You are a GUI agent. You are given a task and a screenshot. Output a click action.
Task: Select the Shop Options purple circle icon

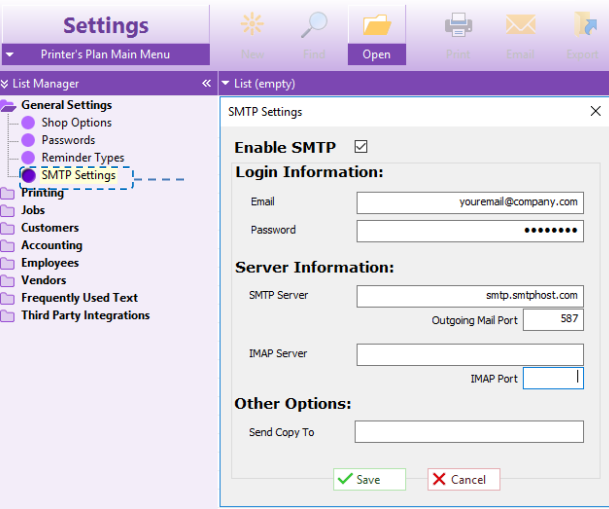coord(28,123)
